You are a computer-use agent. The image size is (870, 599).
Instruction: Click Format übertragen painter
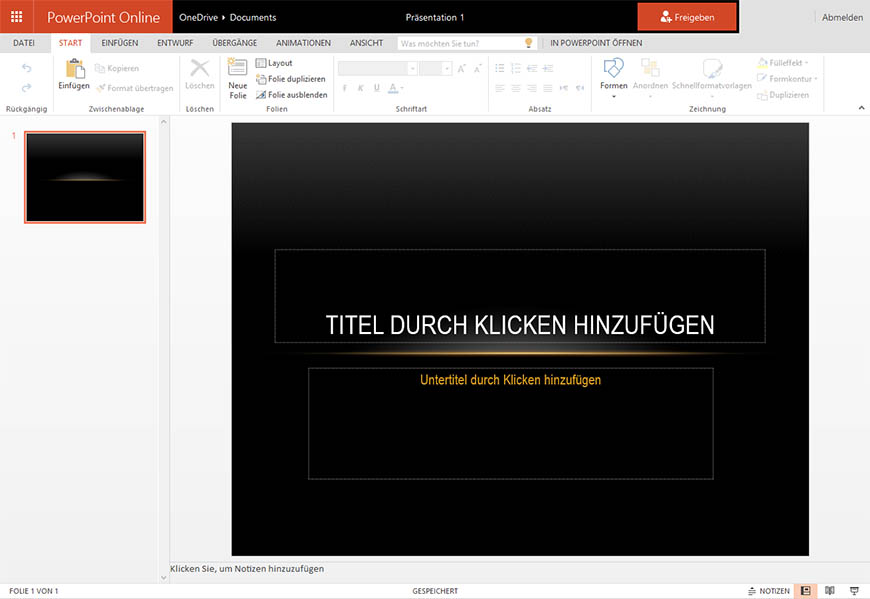click(135, 88)
